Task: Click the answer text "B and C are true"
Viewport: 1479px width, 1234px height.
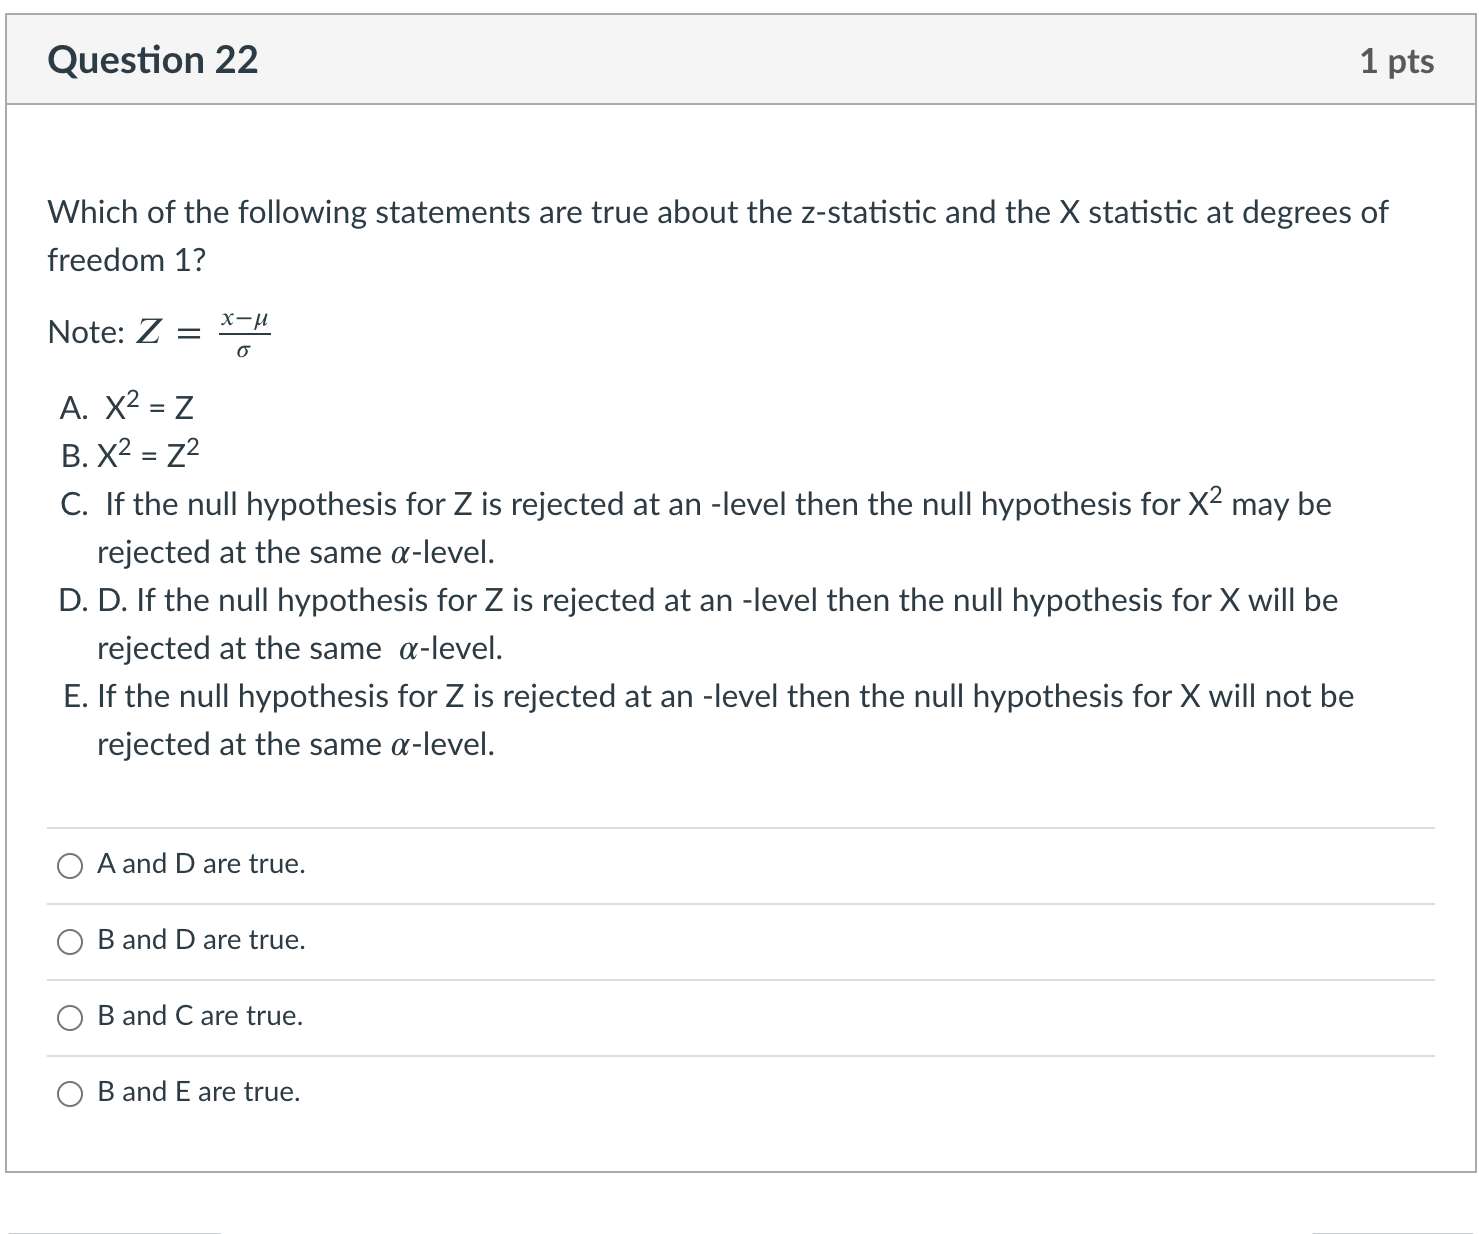Action: point(198,1016)
